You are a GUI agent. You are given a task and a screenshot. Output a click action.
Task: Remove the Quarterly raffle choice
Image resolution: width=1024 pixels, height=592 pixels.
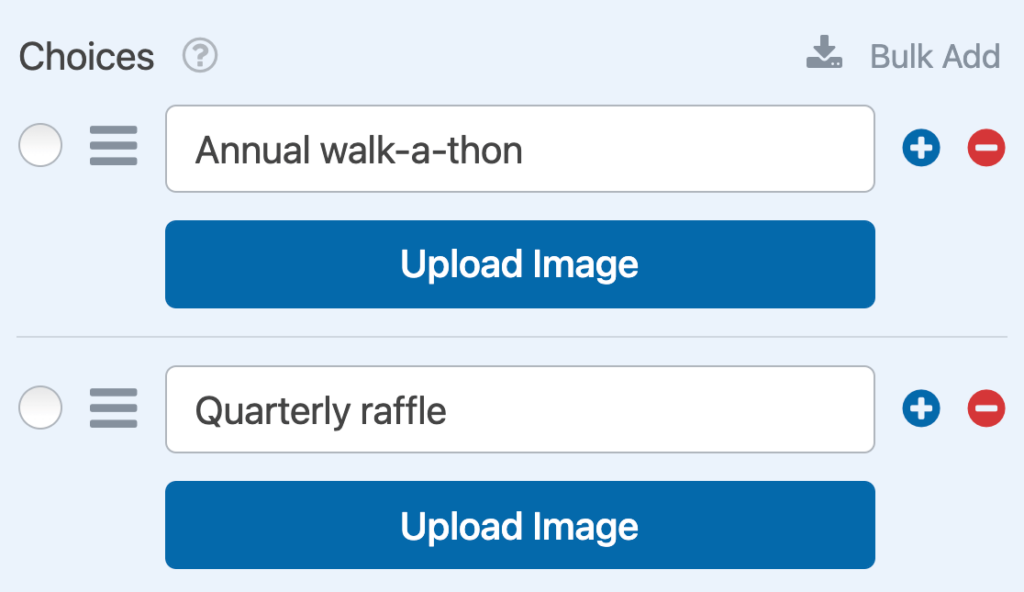(986, 408)
